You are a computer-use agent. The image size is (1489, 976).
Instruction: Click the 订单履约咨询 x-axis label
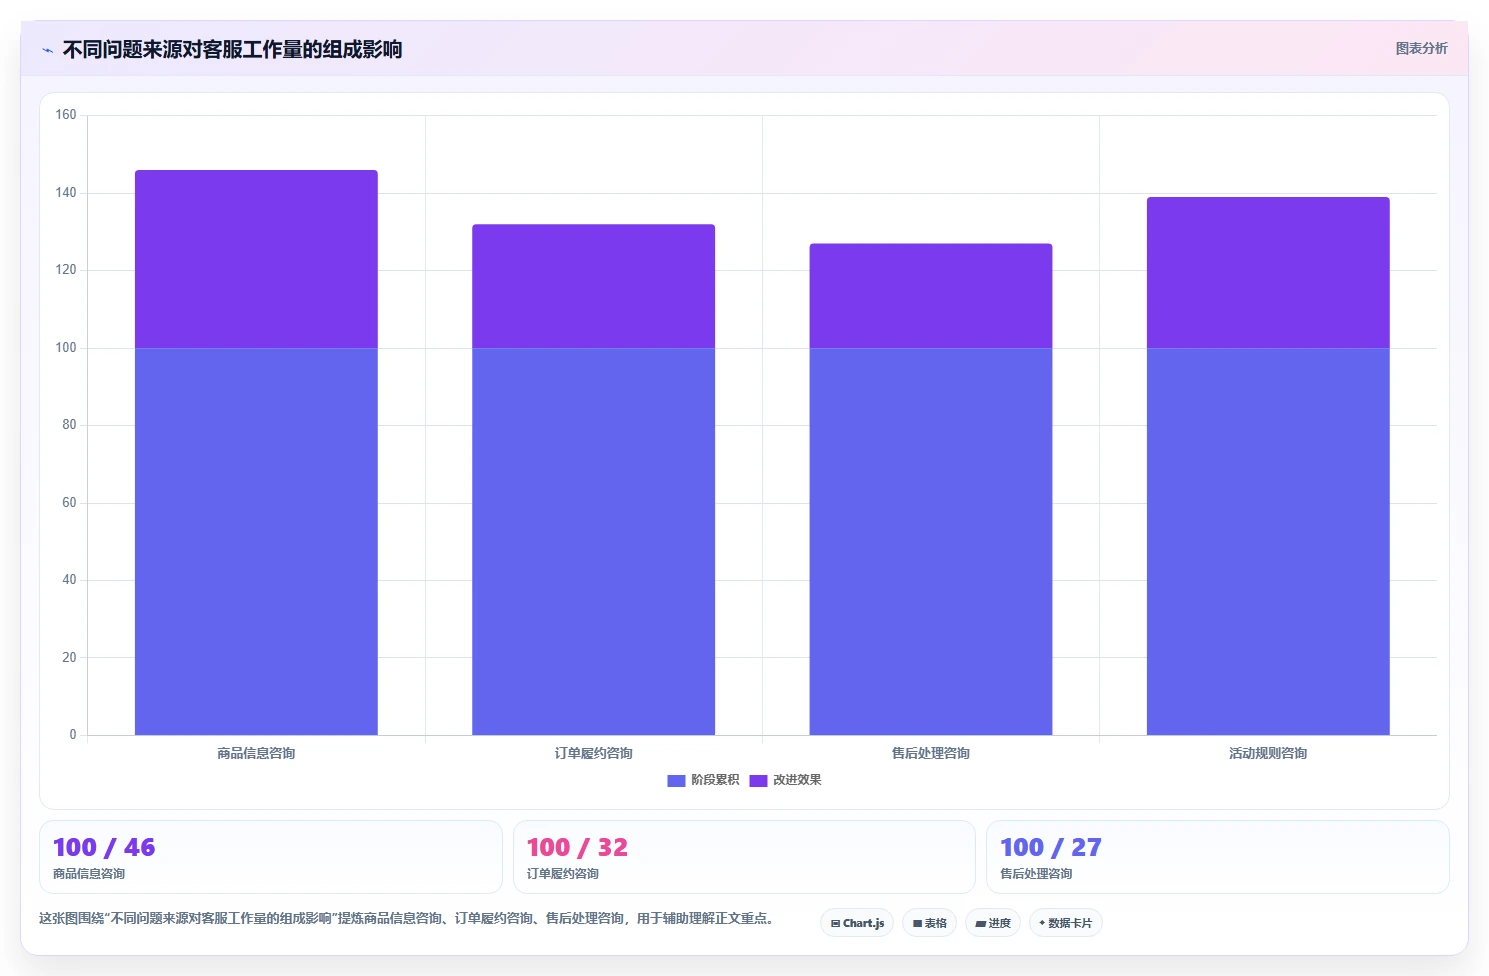[x=594, y=753]
